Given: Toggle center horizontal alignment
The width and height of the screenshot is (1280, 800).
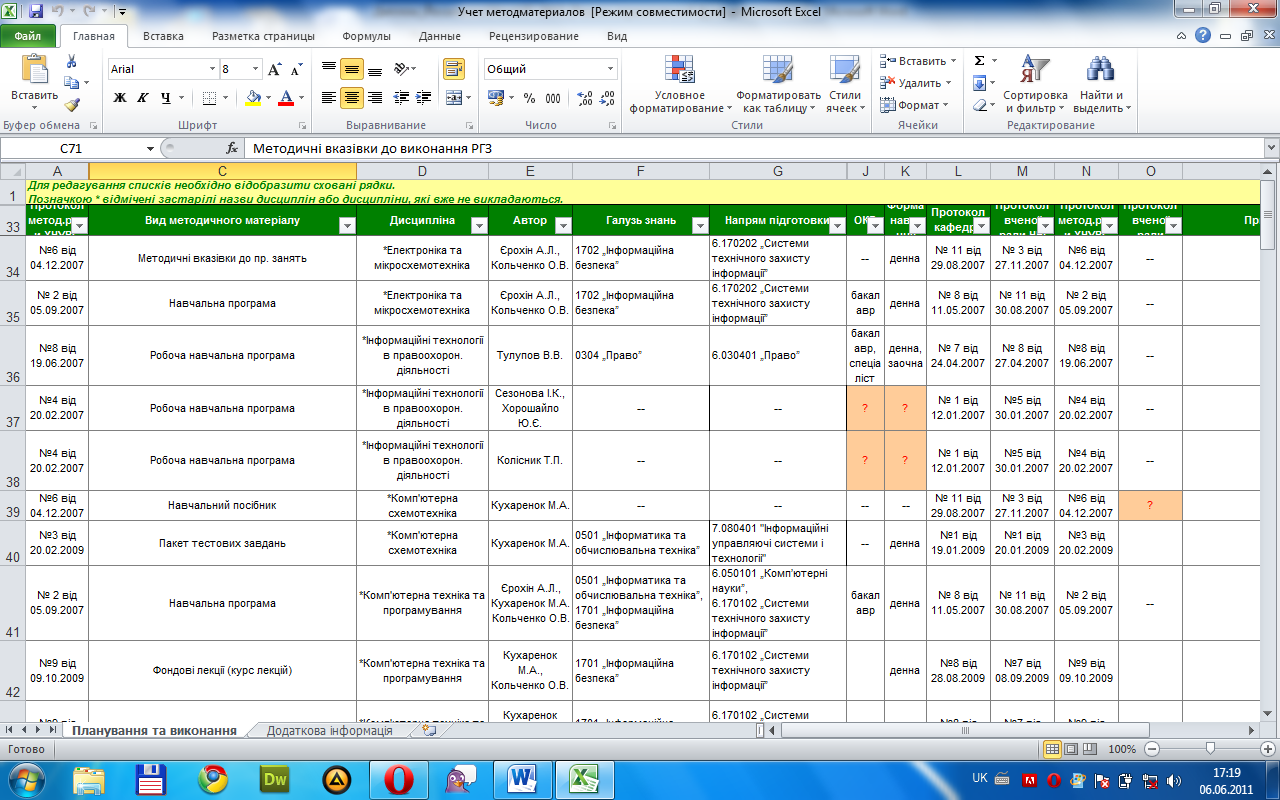Looking at the screenshot, I should 351,98.
